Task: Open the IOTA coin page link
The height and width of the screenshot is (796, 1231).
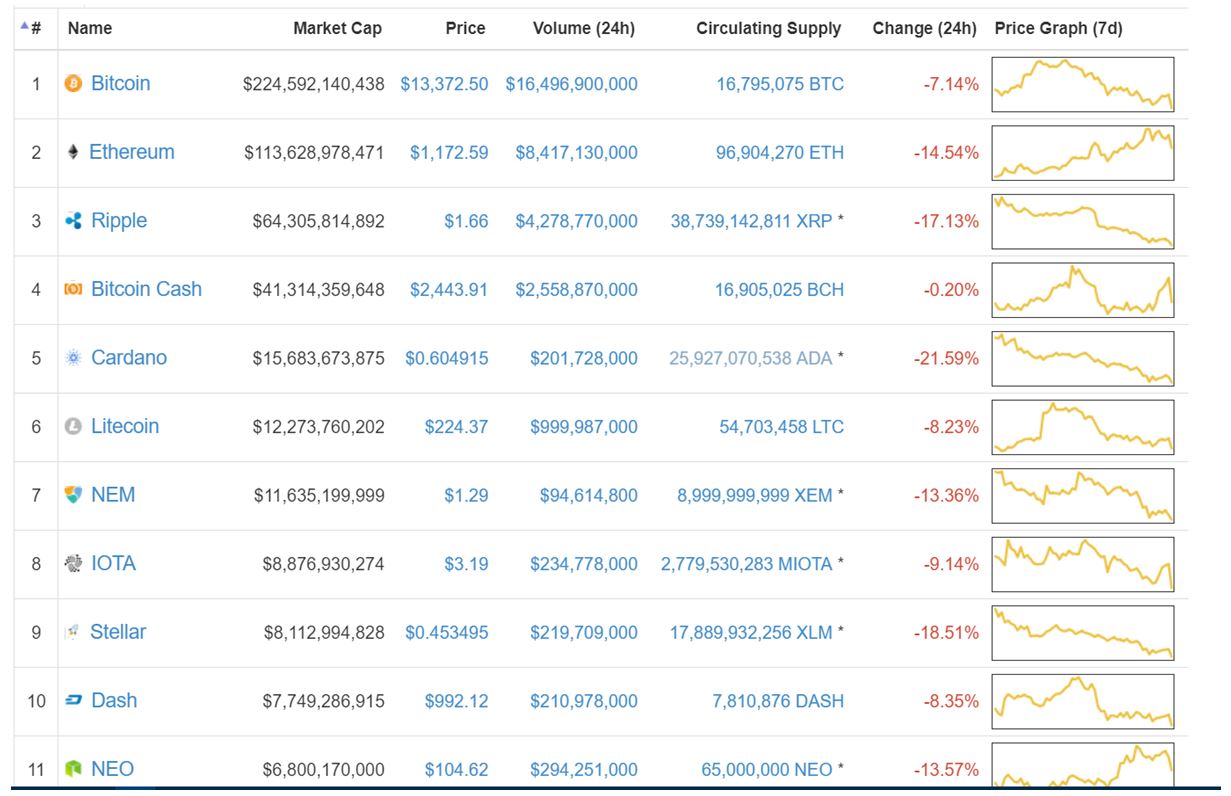Action: 113,563
